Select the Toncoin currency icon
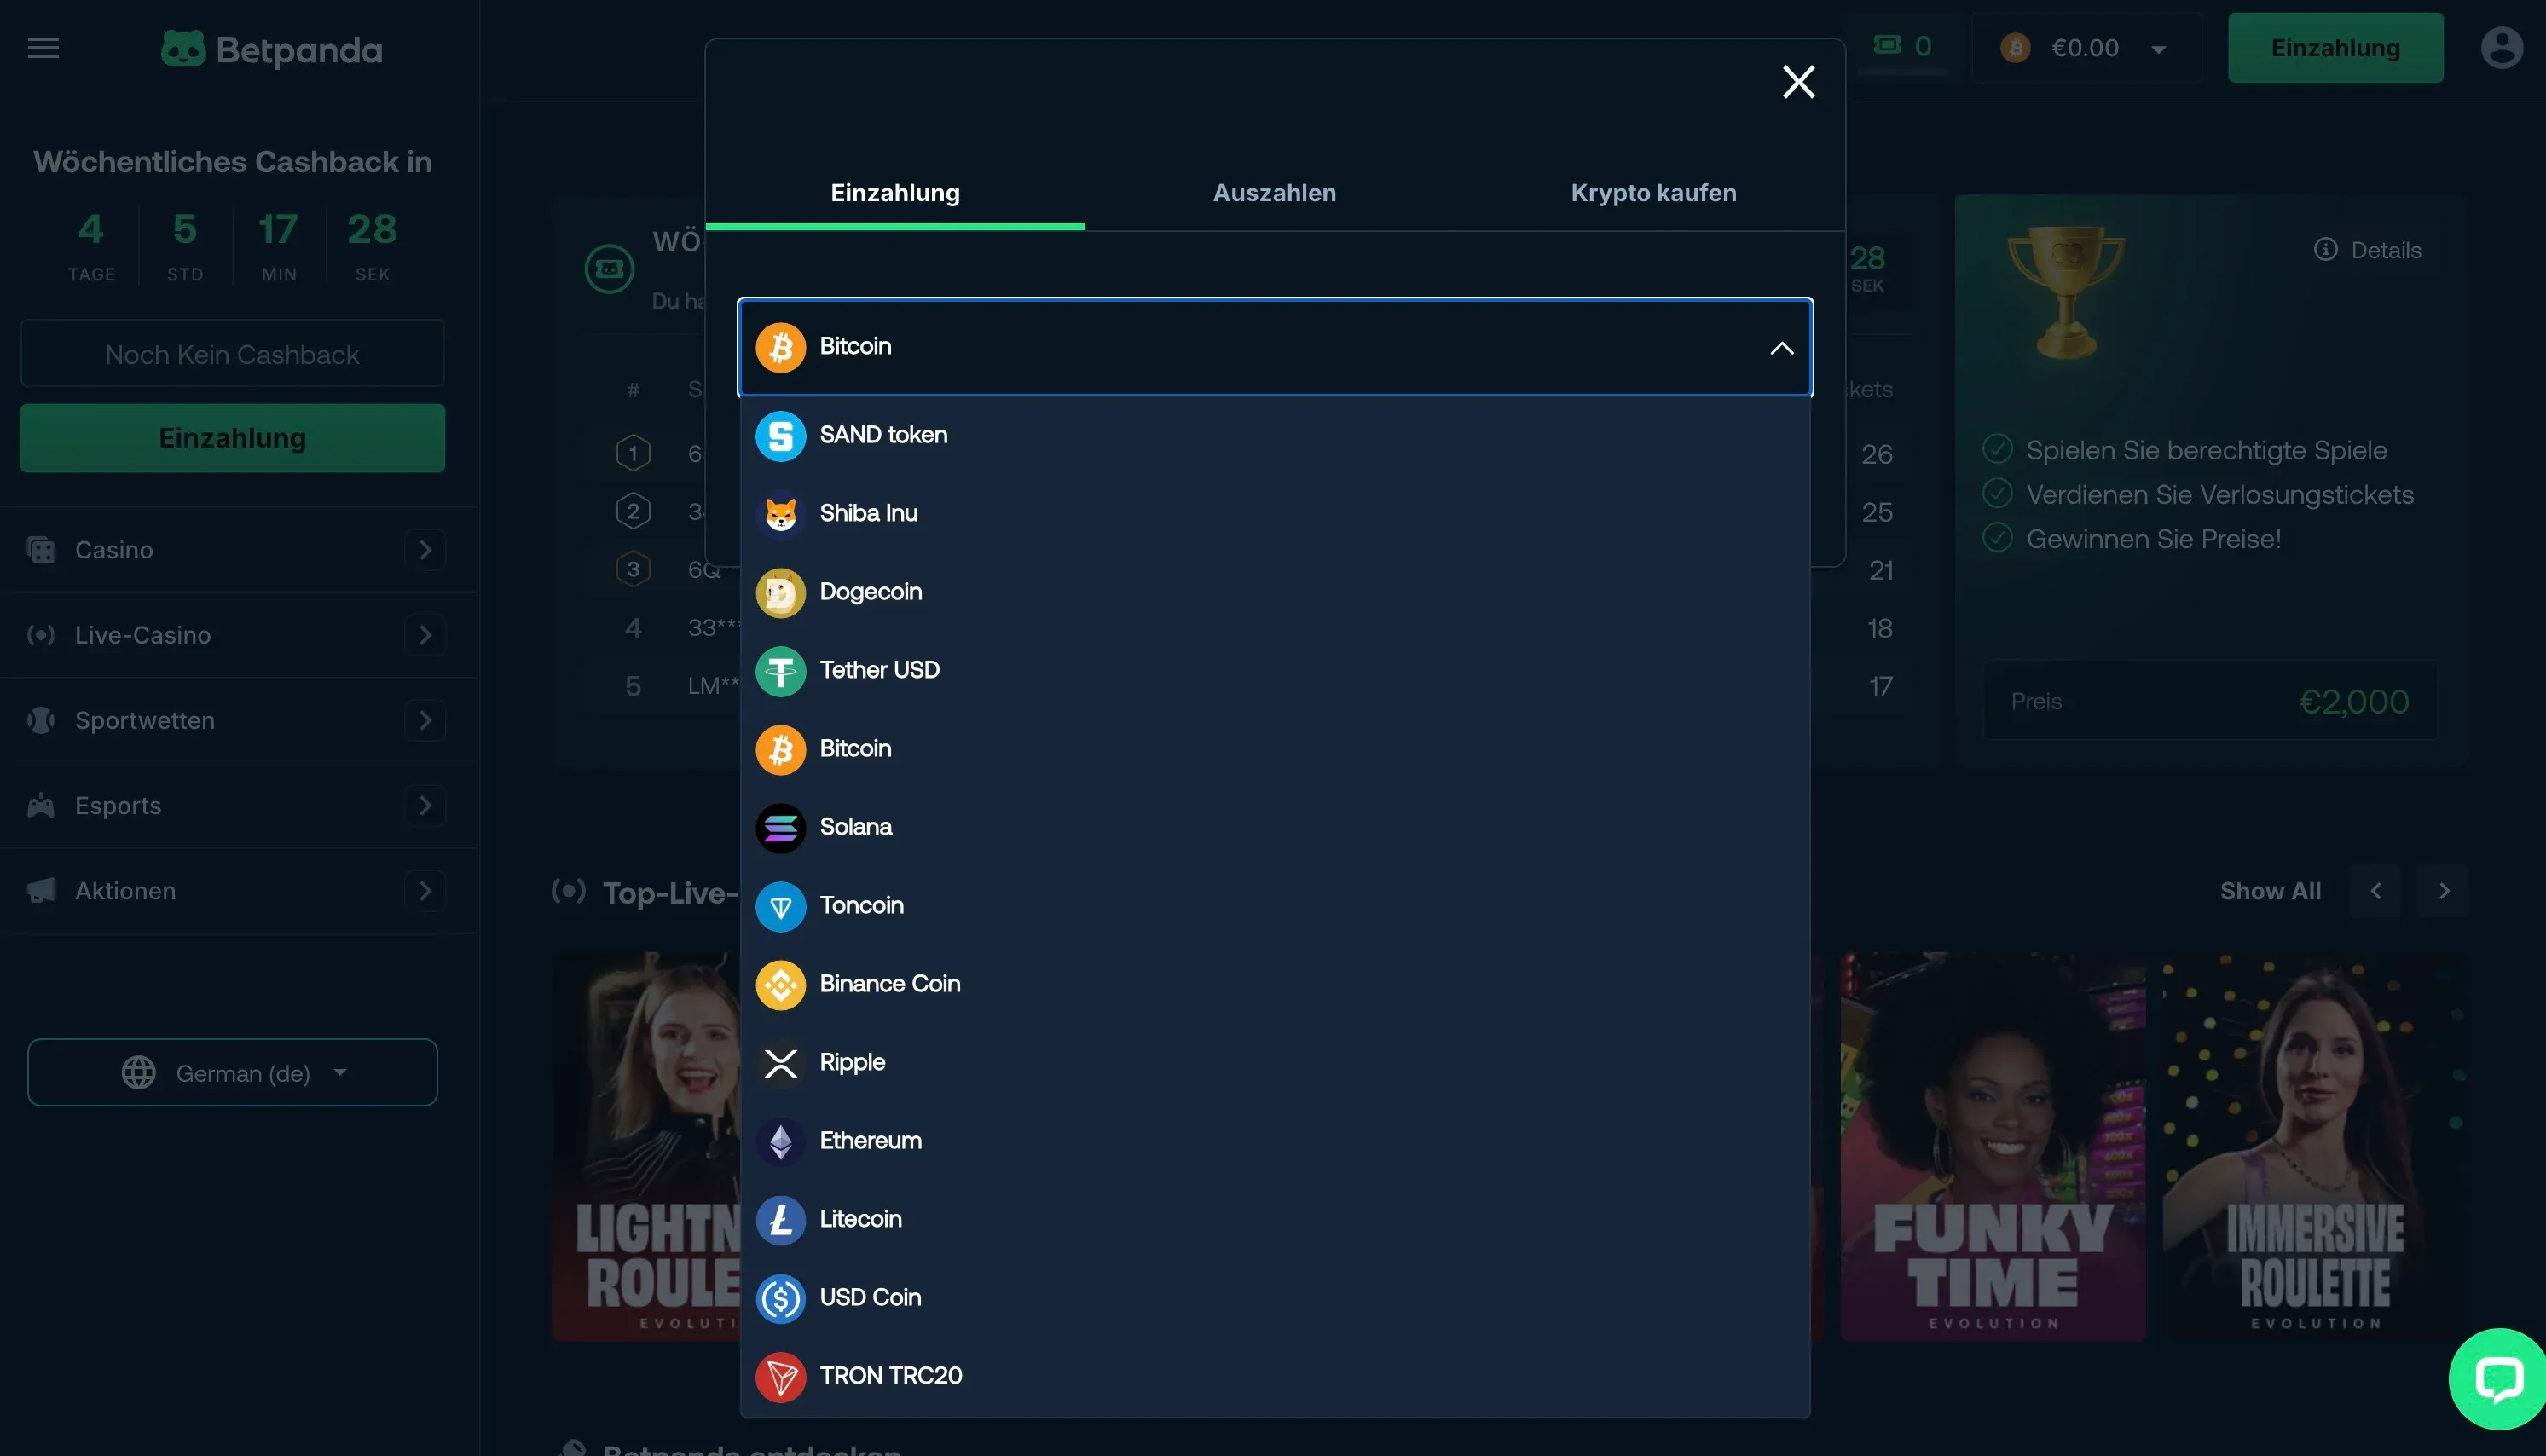Screen dimensions: 2546x1456 [780, 906]
